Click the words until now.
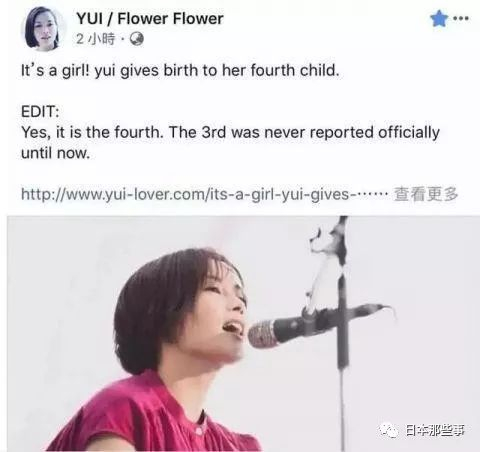Screen dimensions: 480x452 tap(55, 153)
